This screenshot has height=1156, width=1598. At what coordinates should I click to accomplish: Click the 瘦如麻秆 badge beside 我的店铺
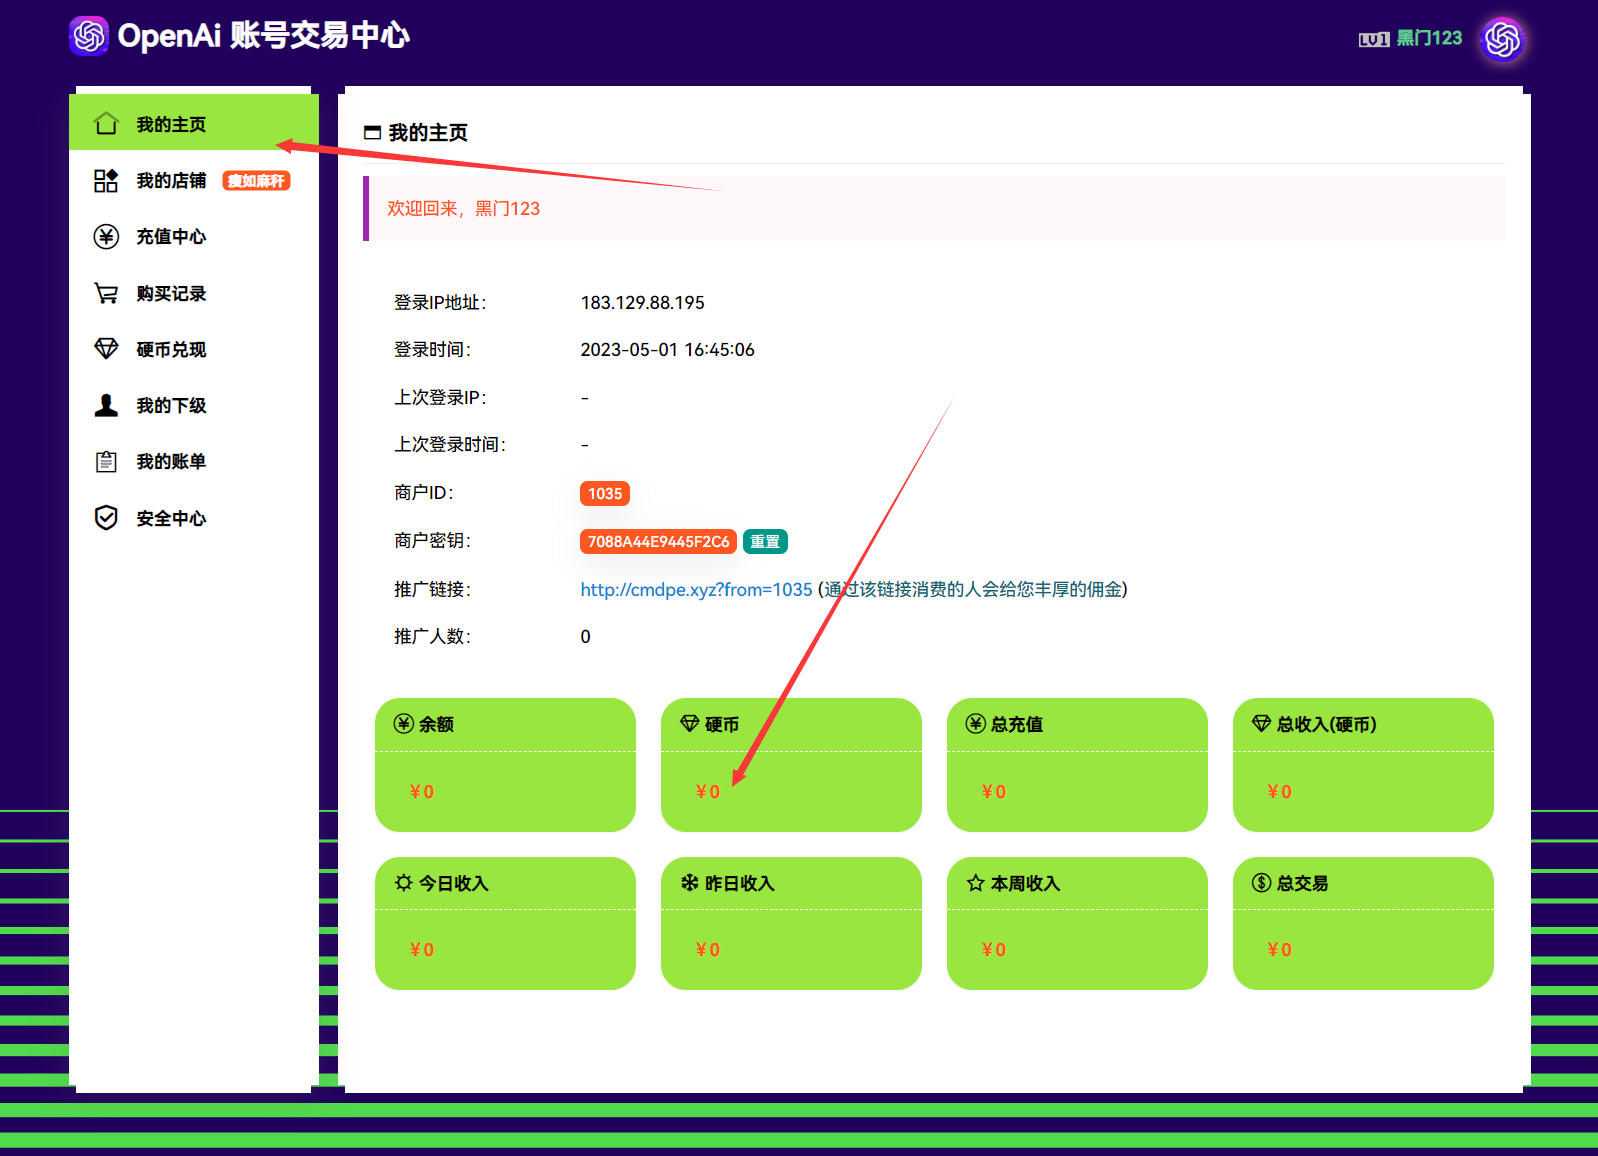coord(256,181)
